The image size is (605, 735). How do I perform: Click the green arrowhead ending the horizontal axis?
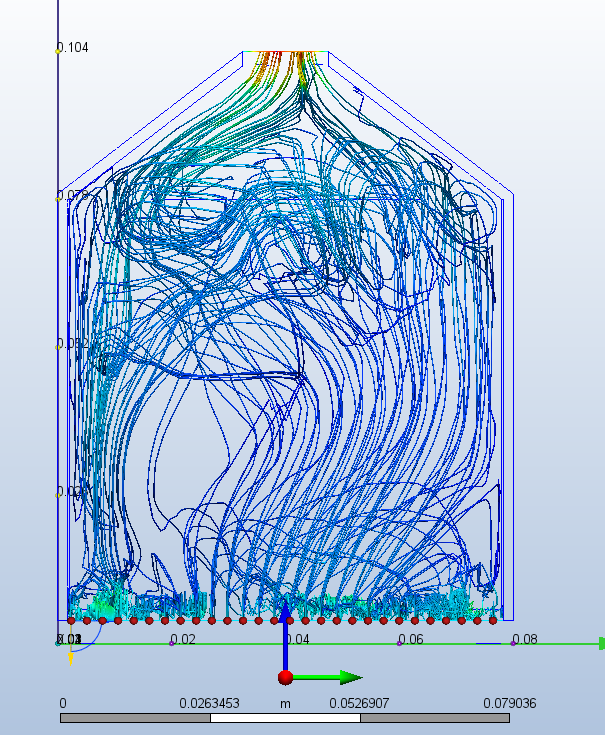600,643
